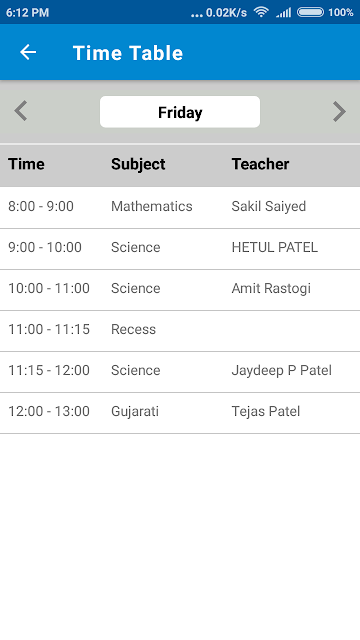Tap the Subject column header
The height and width of the screenshot is (640, 360).
138,164
